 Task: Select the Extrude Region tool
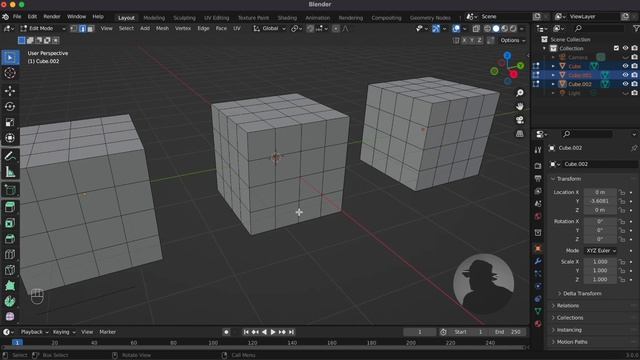(x=10, y=207)
